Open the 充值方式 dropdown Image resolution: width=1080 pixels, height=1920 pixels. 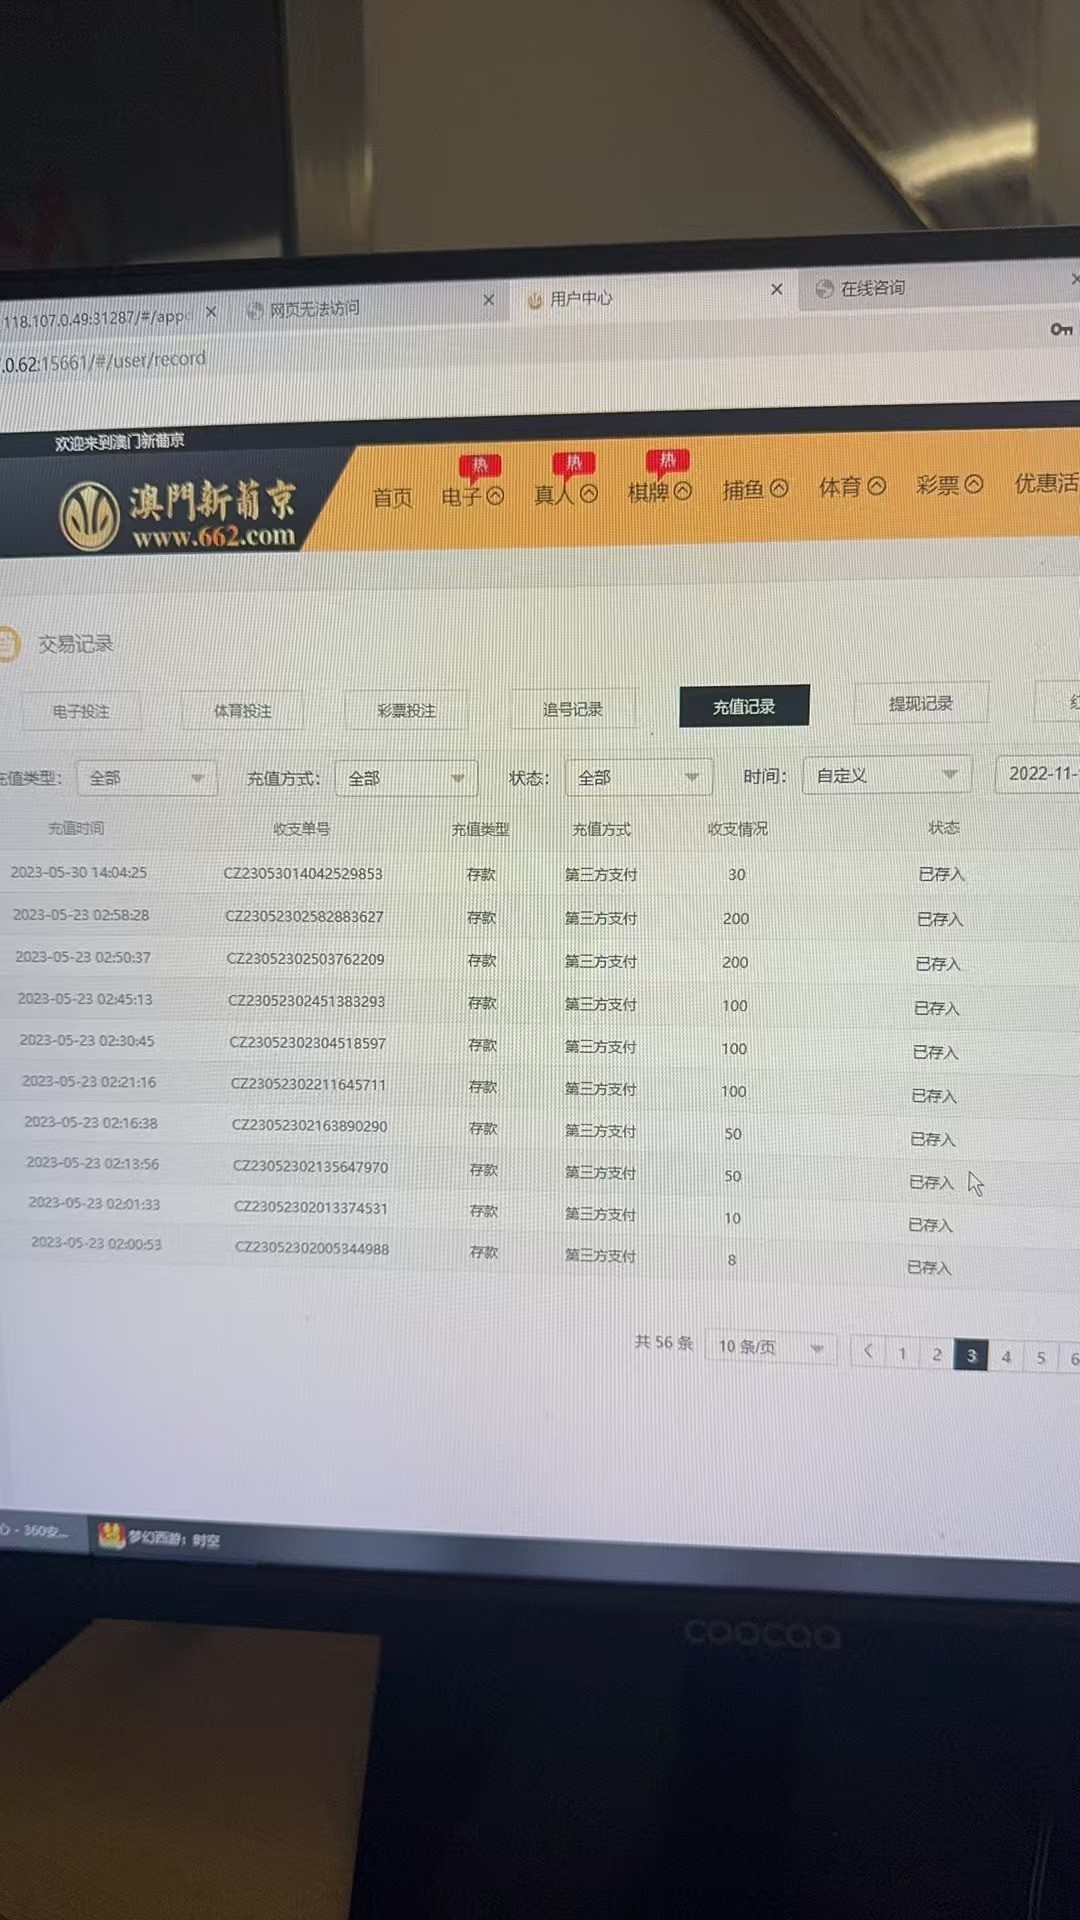(x=406, y=778)
